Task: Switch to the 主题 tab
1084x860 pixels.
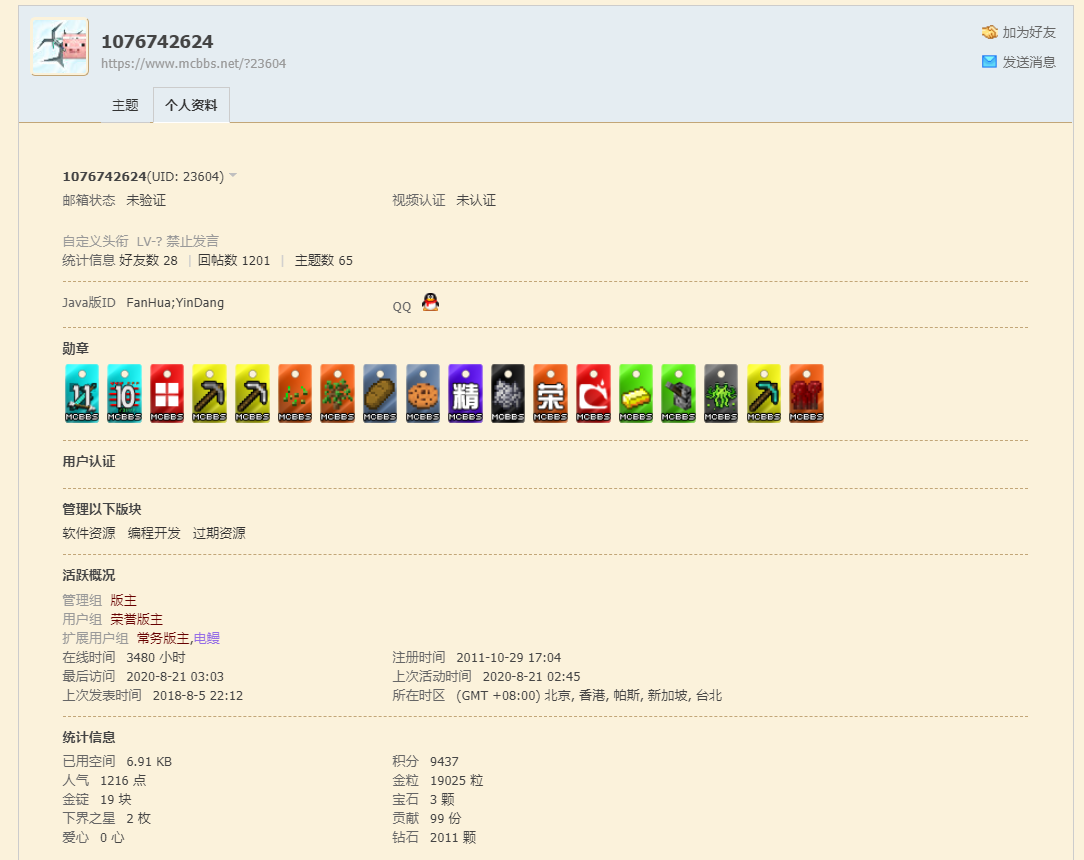Action: pyautogui.click(x=125, y=105)
